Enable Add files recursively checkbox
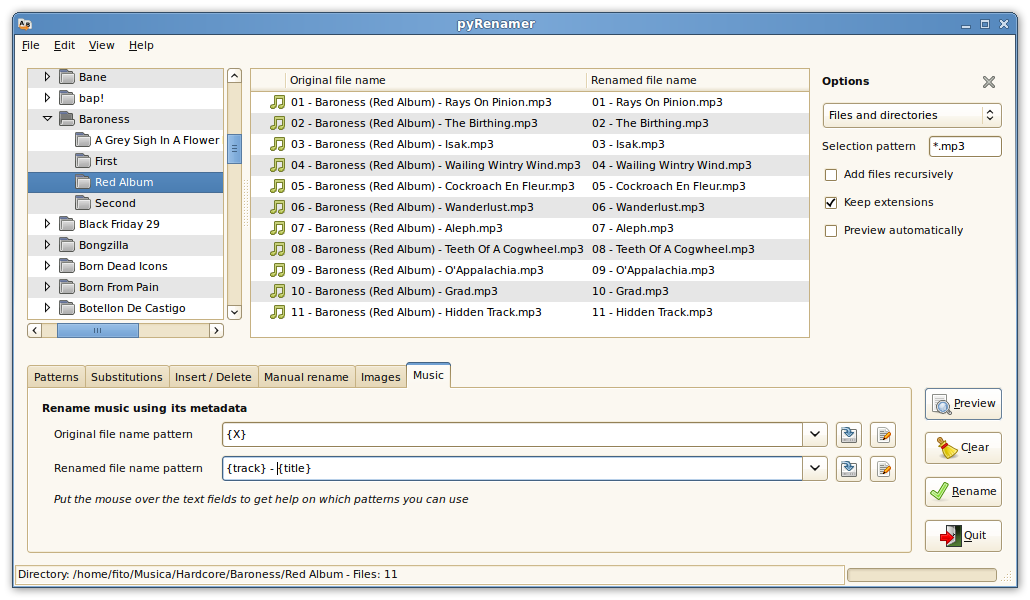The image size is (1030, 600). (831, 175)
